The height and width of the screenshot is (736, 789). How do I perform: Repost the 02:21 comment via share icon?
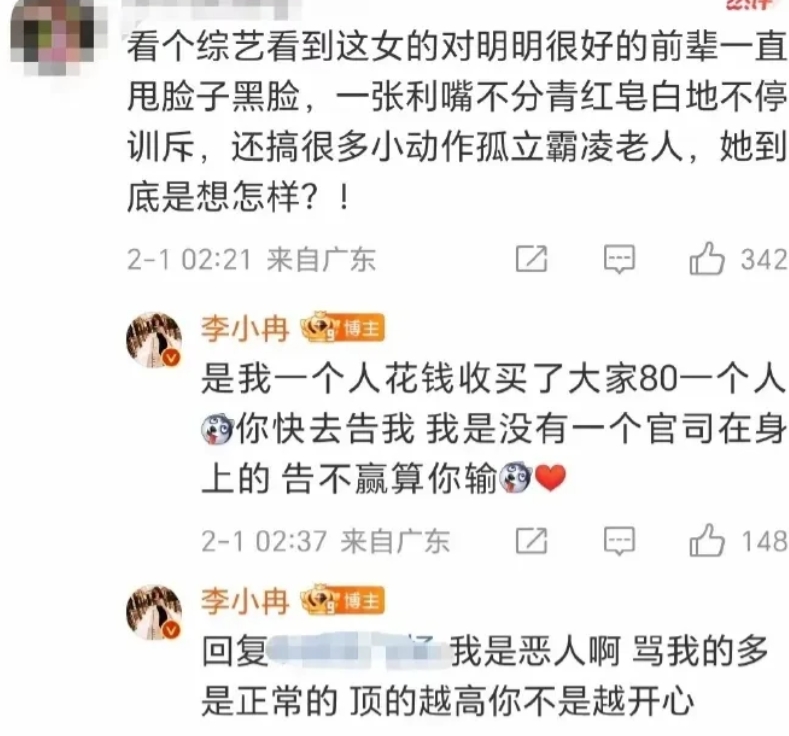pos(531,259)
